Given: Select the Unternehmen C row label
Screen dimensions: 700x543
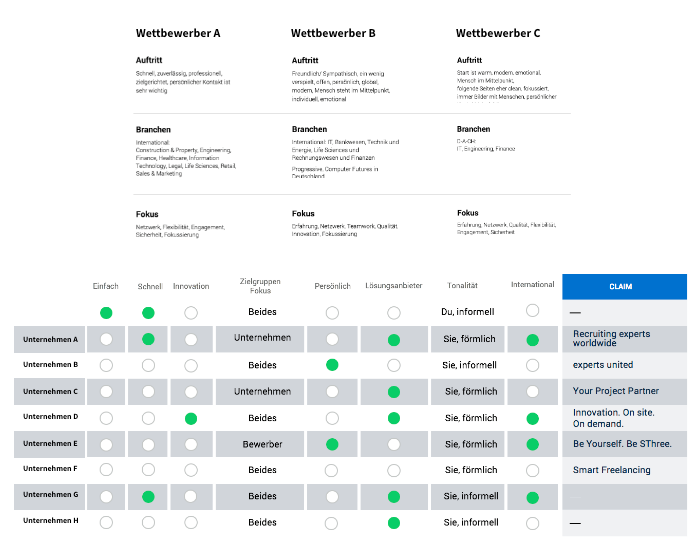Looking at the screenshot, I should tap(50, 391).
